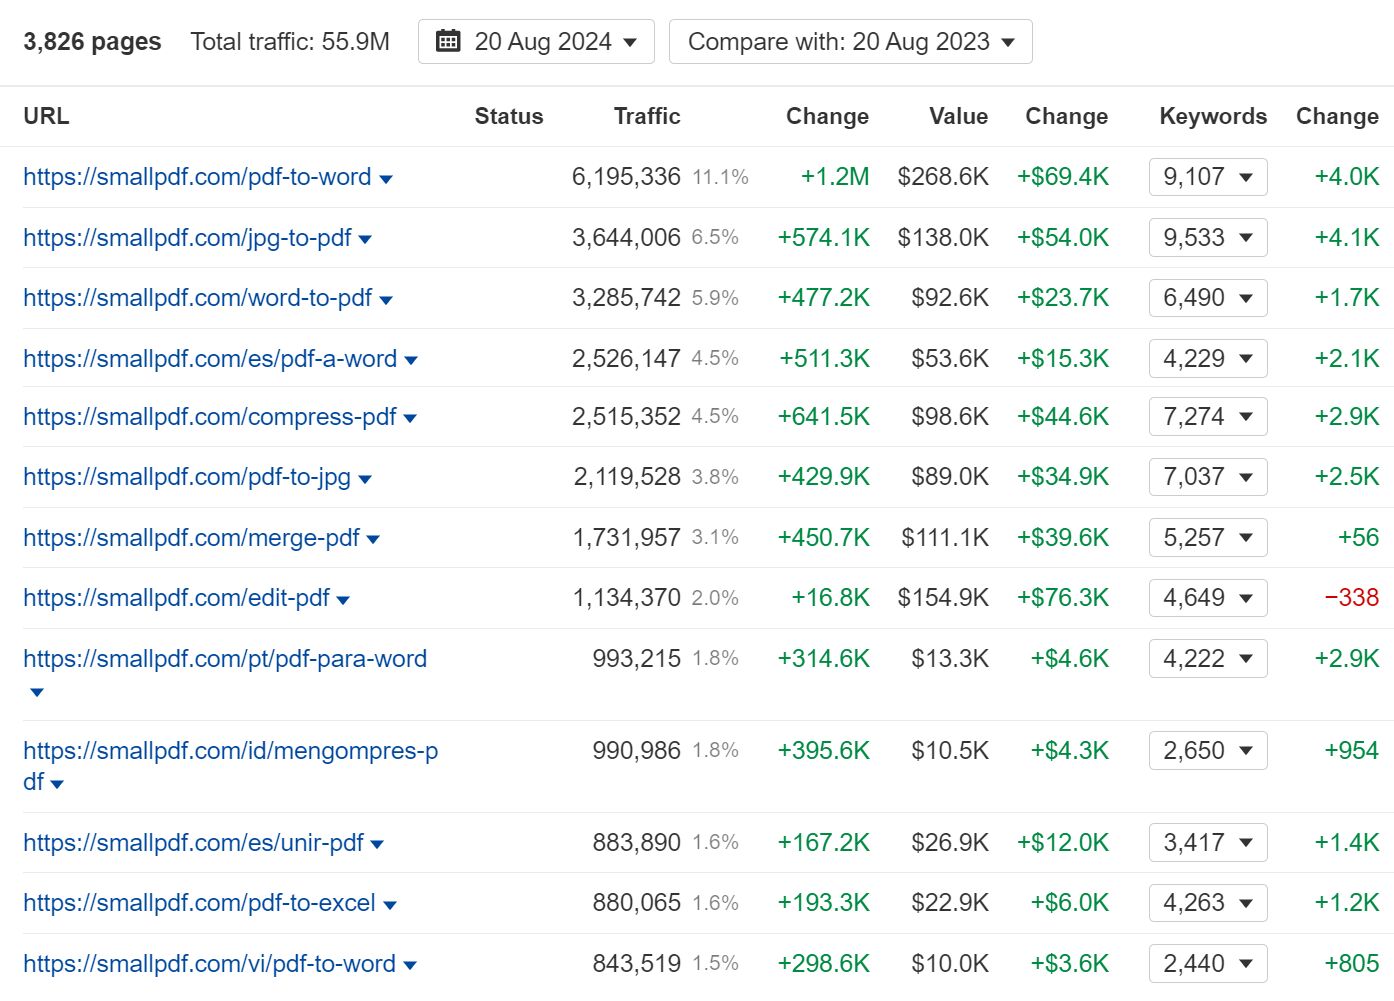Open the 2,650 keywords dropdown
1394x1001 pixels.
point(1208,751)
